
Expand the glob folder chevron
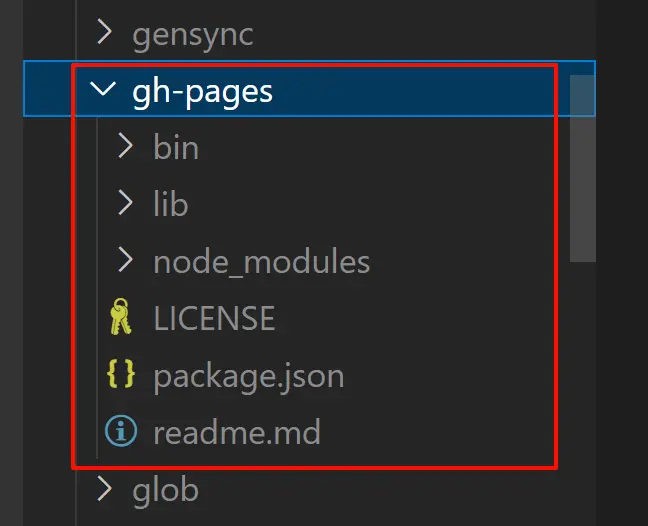104,488
